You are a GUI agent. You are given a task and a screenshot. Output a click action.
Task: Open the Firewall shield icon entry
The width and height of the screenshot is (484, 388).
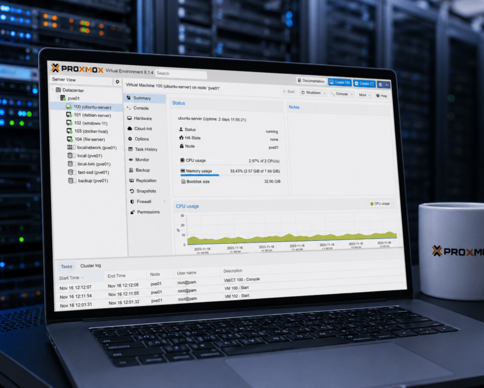tap(132, 201)
